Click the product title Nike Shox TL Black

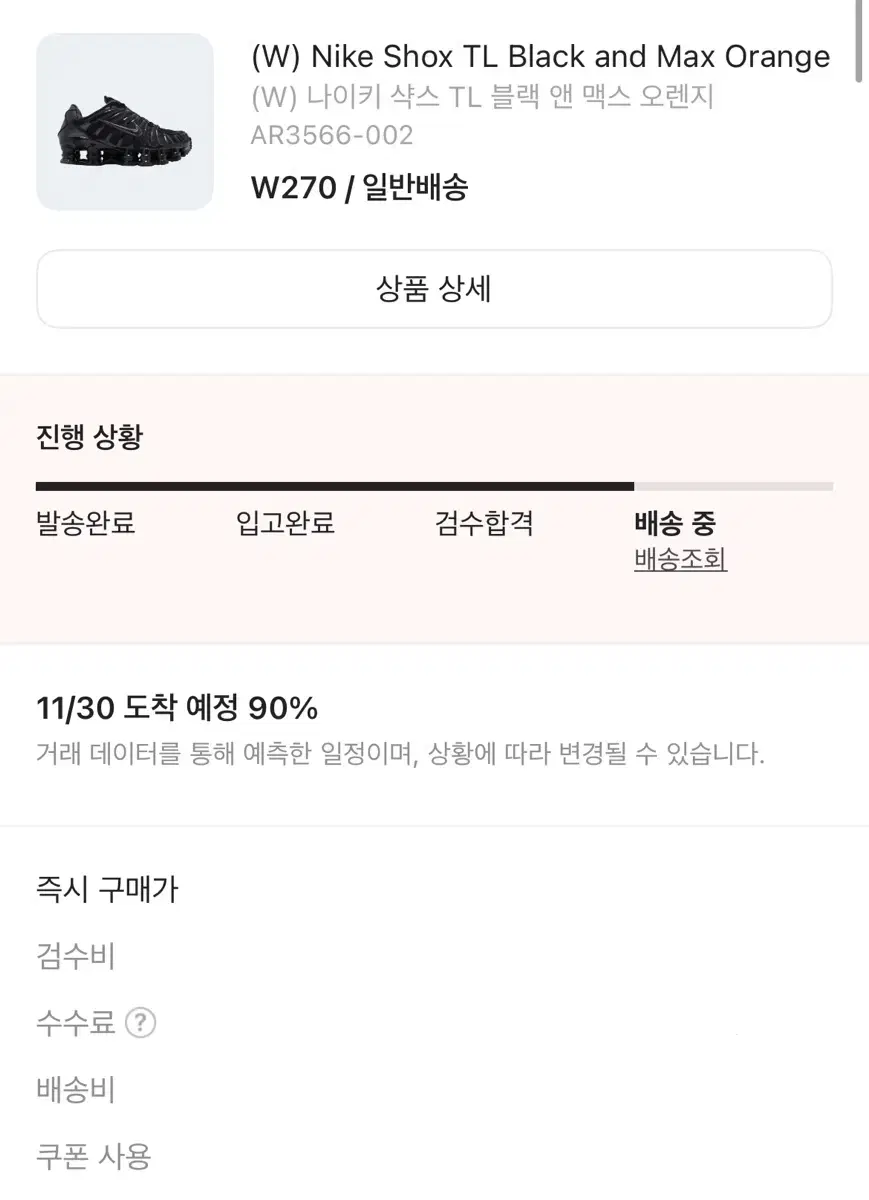point(541,56)
